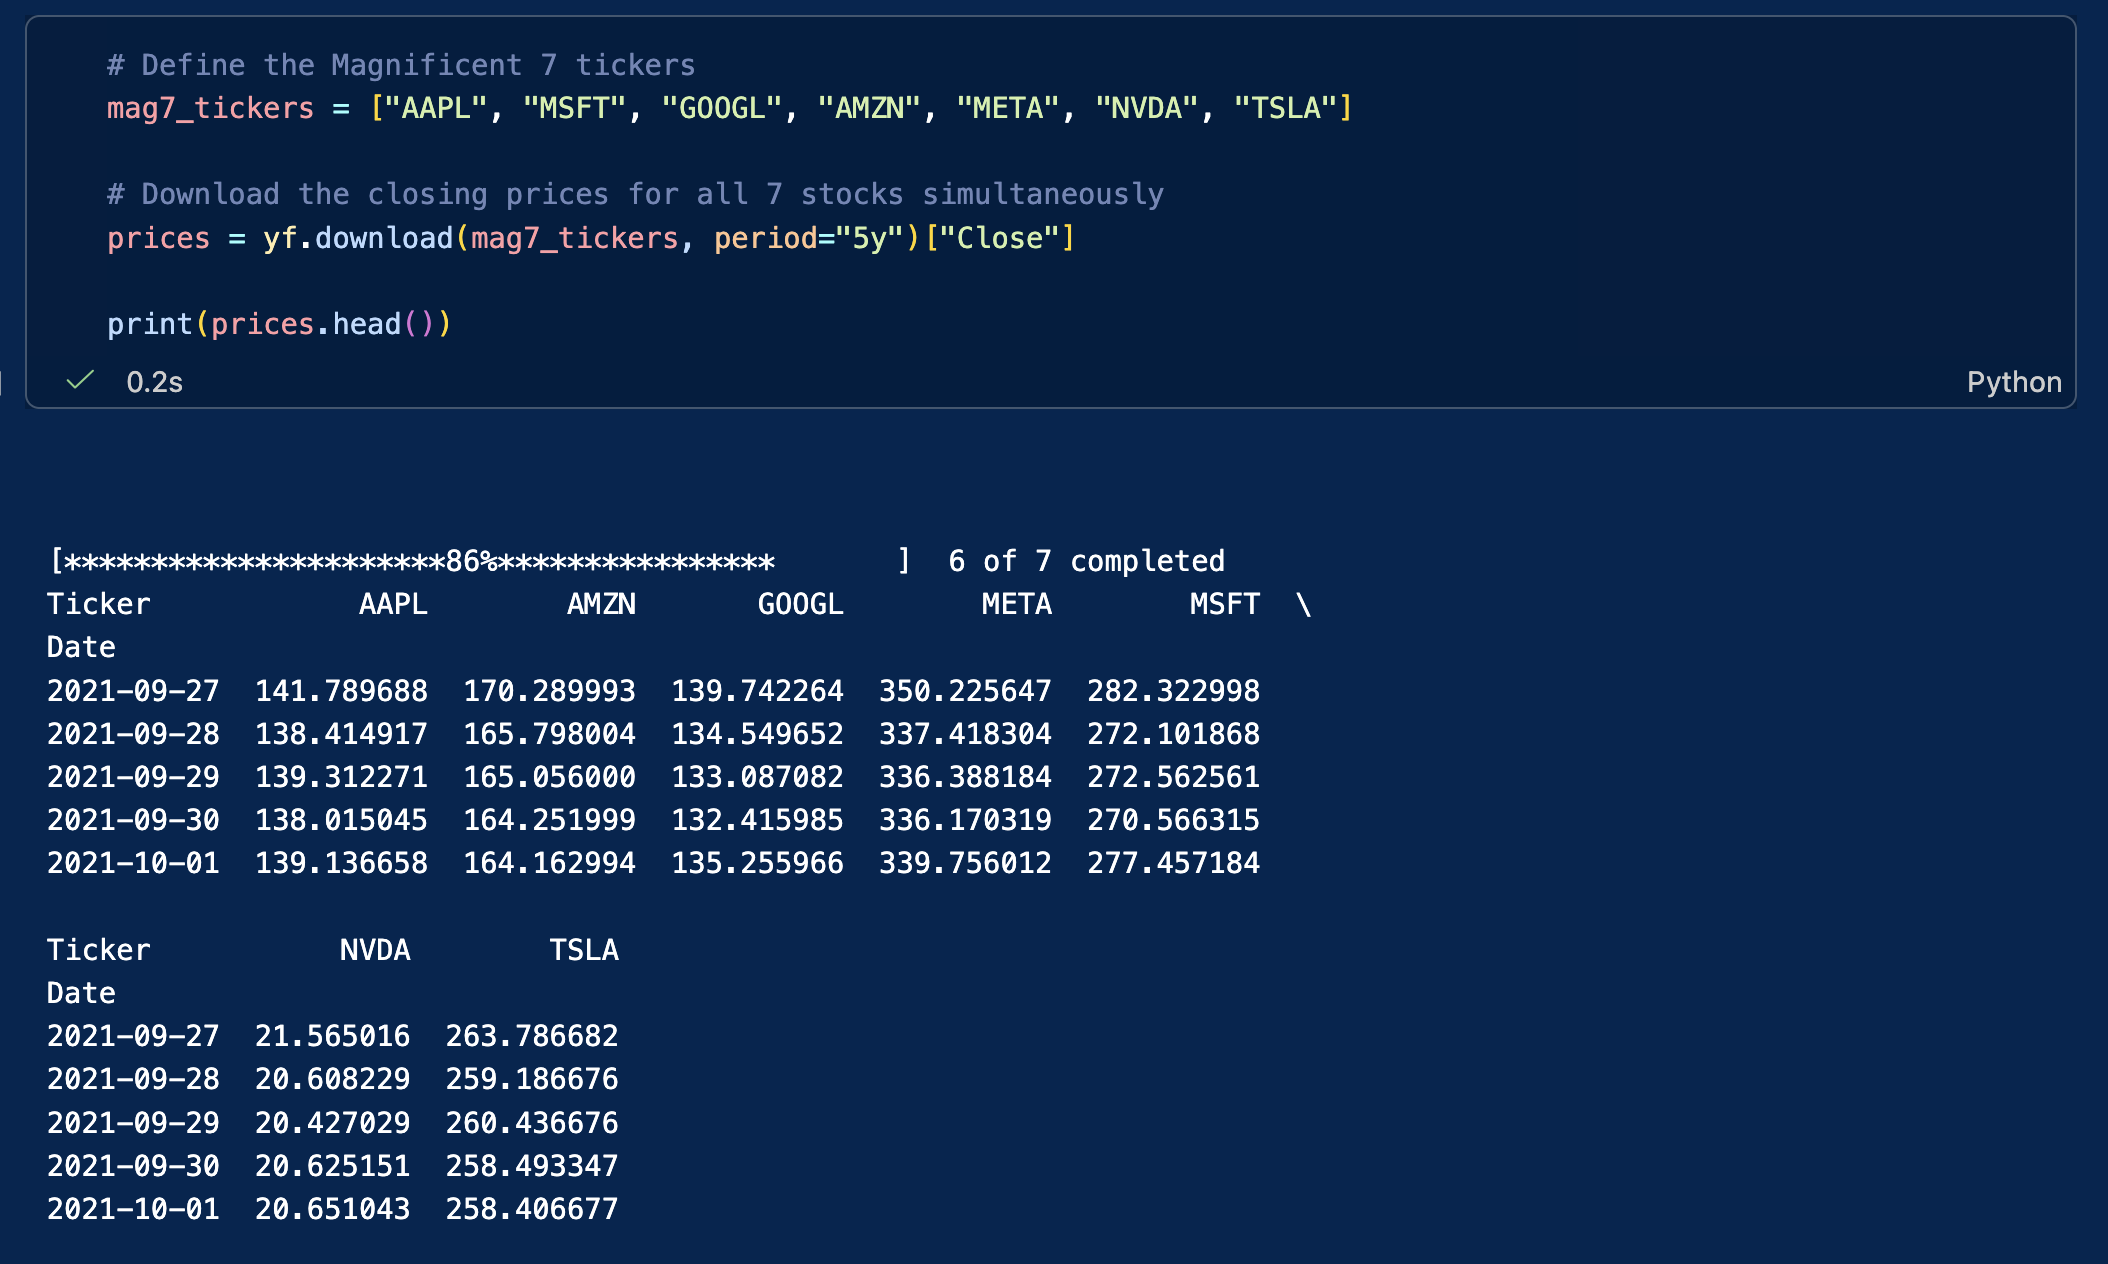This screenshot has width=2108, height=1264.
Task: Click the print(prices.head()) statement
Action: coord(280,324)
